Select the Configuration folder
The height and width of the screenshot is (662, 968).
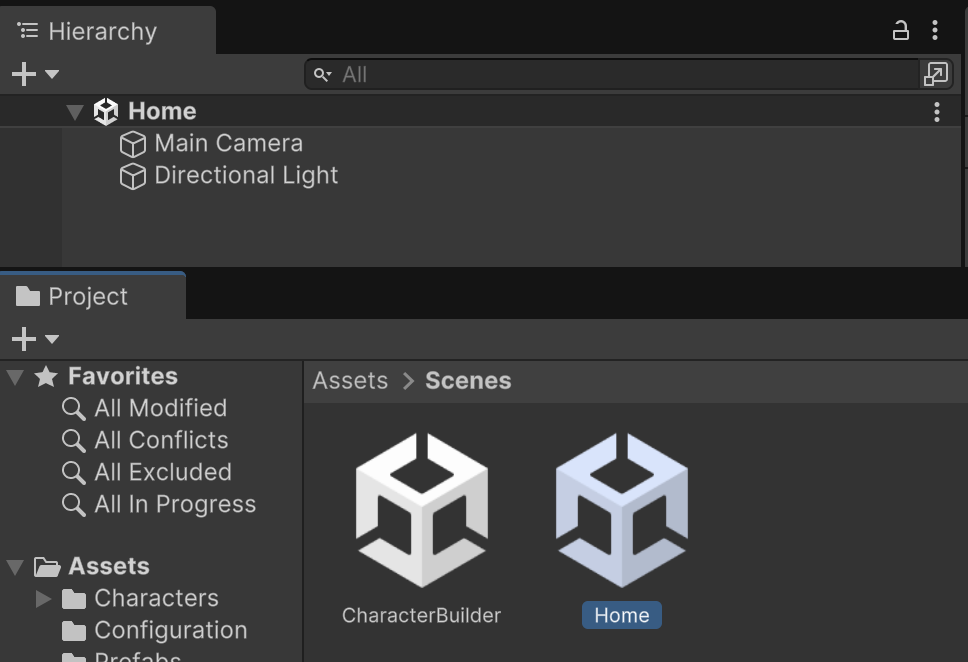click(170, 631)
